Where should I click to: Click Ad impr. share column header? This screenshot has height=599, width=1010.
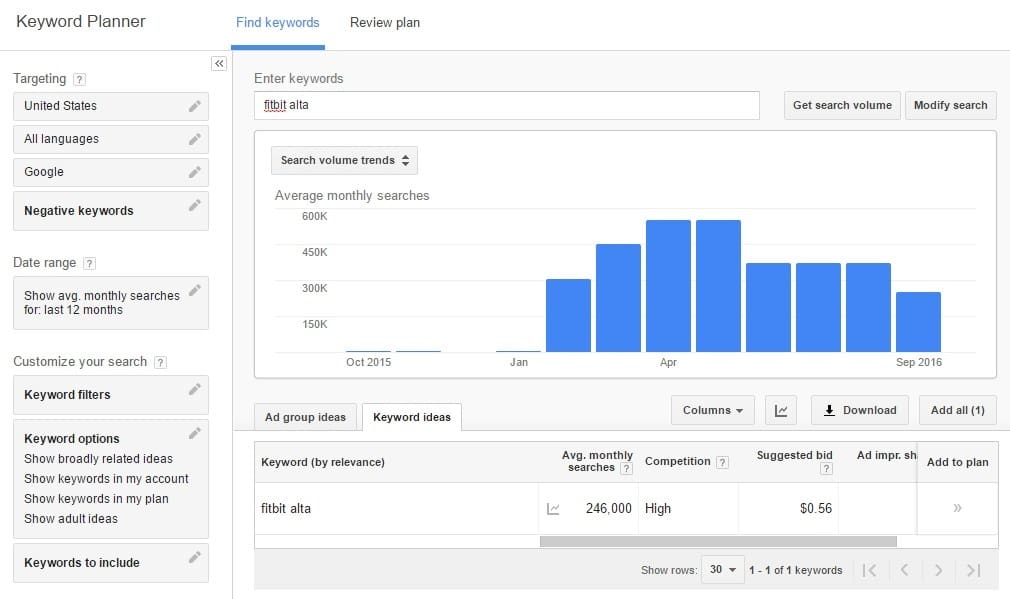886,455
